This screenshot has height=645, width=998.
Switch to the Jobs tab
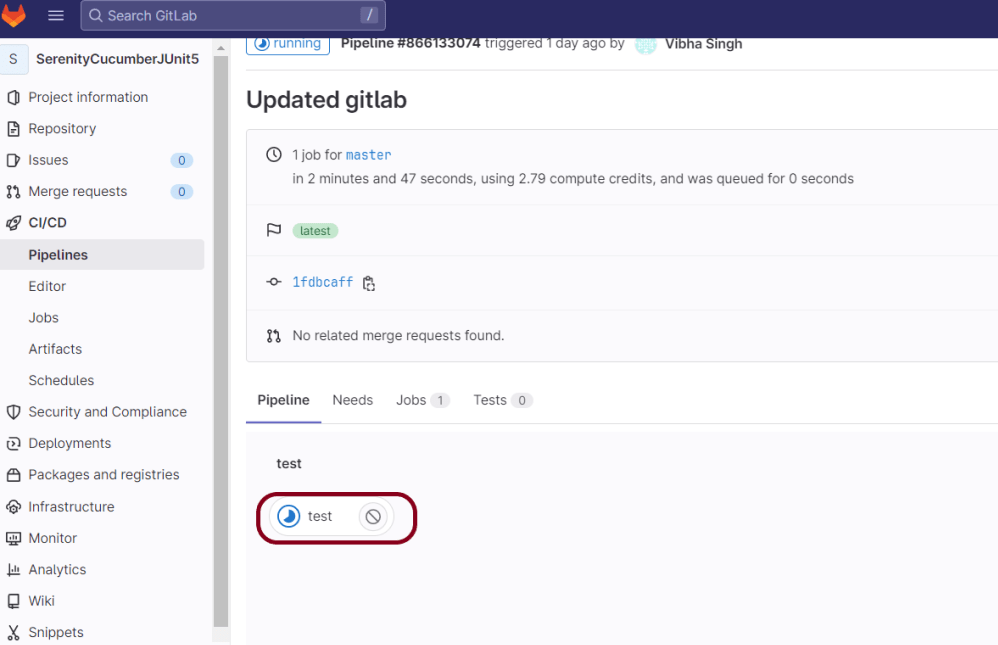[411, 400]
